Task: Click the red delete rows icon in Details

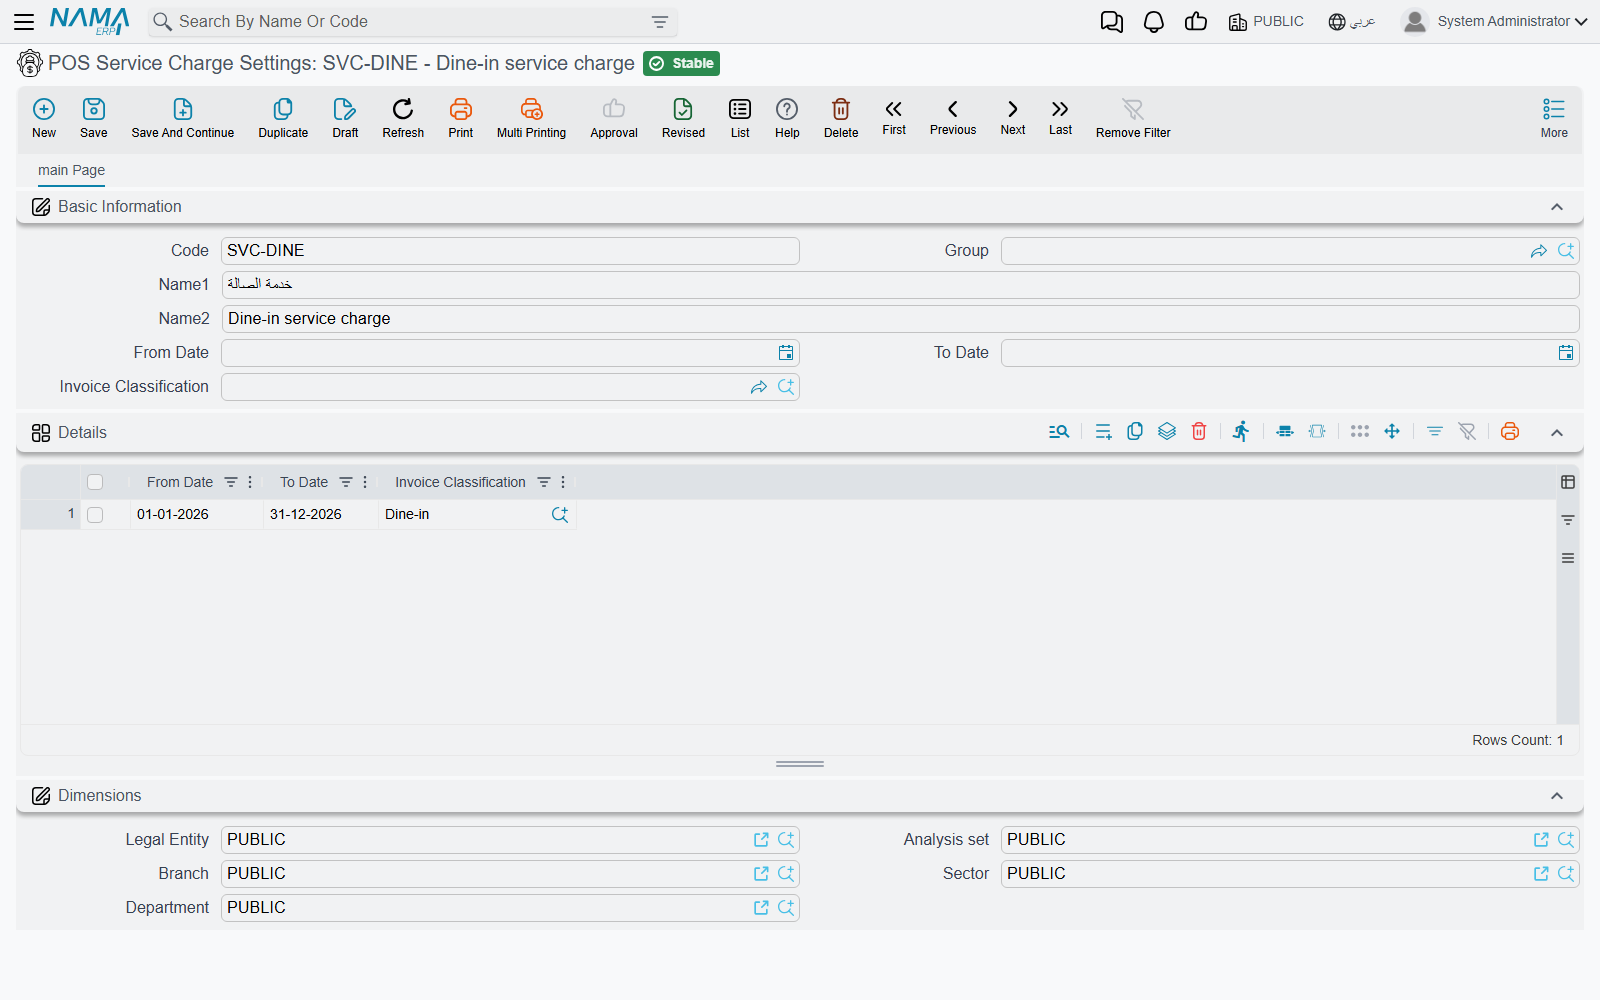Action: 1199,432
